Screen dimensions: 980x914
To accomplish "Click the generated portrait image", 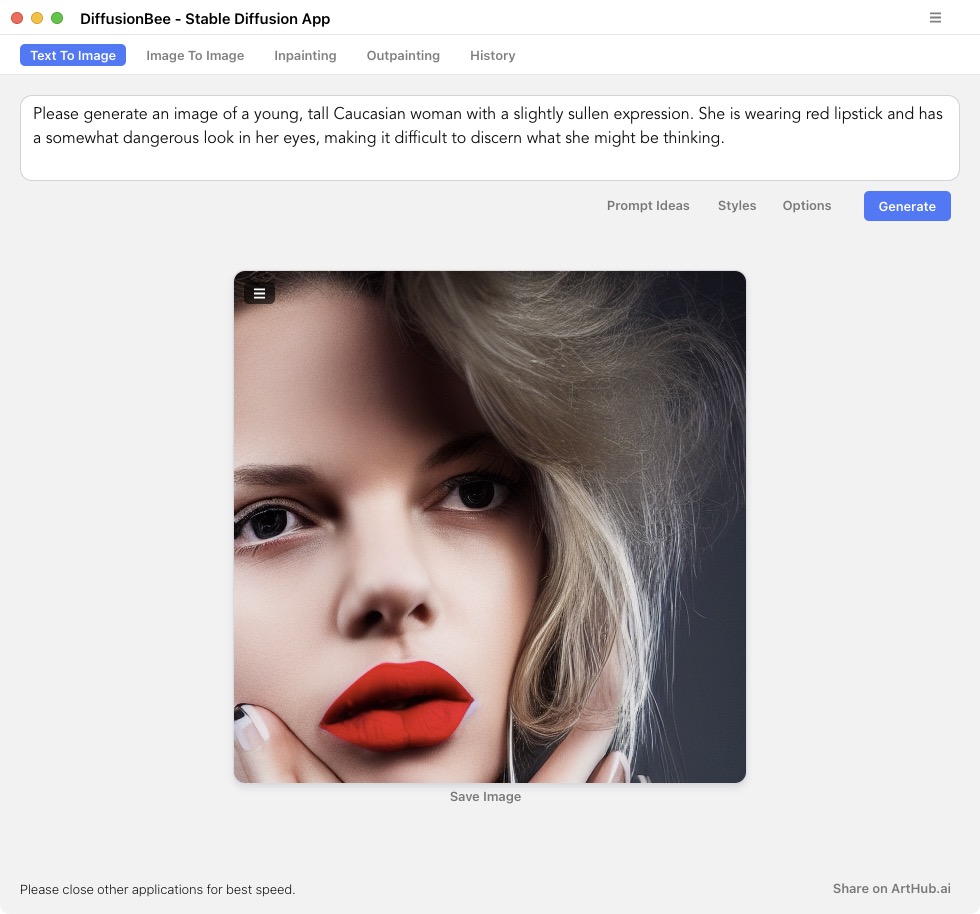I will pyautogui.click(x=489, y=527).
